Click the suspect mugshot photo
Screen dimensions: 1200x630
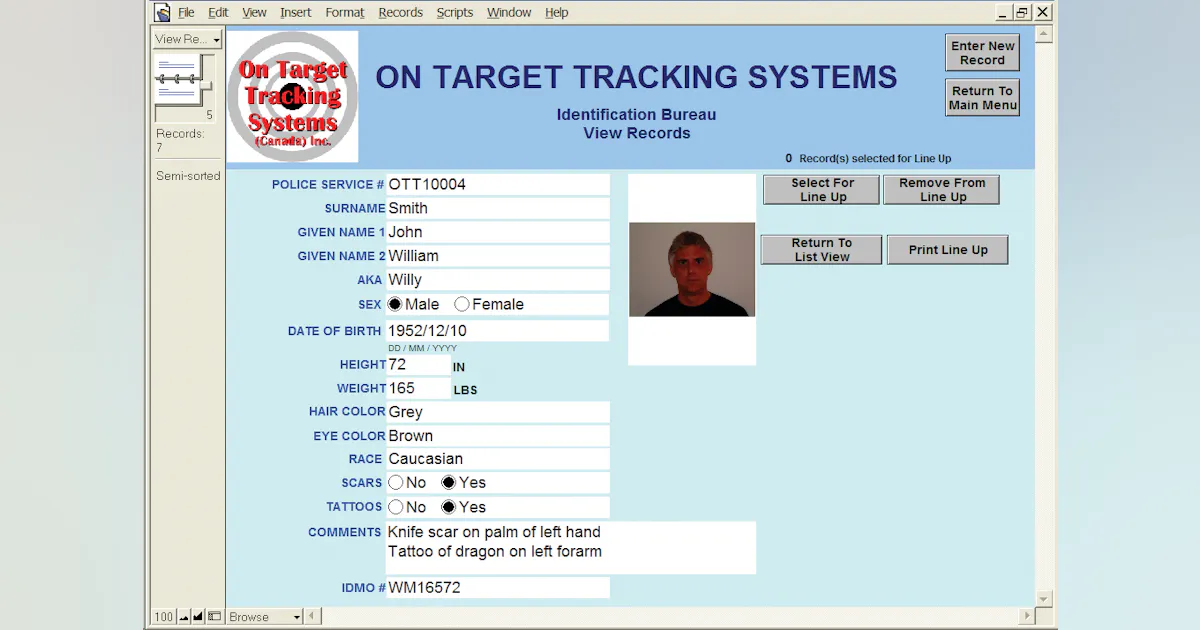(x=692, y=270)
